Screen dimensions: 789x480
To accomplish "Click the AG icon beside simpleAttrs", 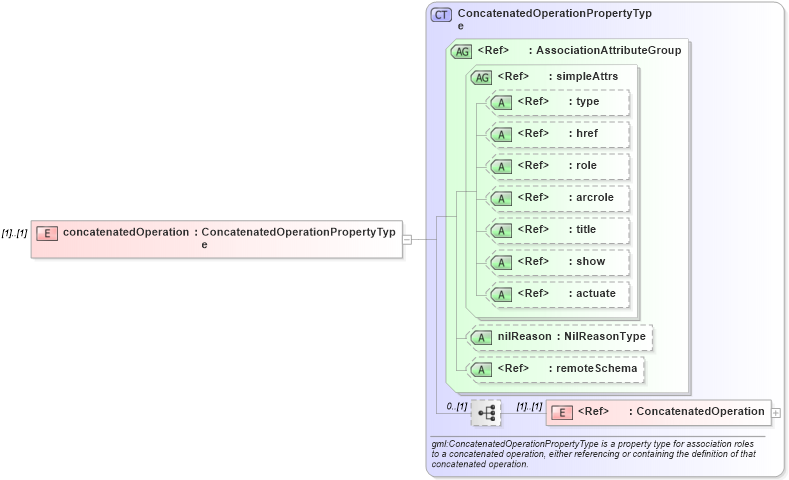I will (482, 77).
